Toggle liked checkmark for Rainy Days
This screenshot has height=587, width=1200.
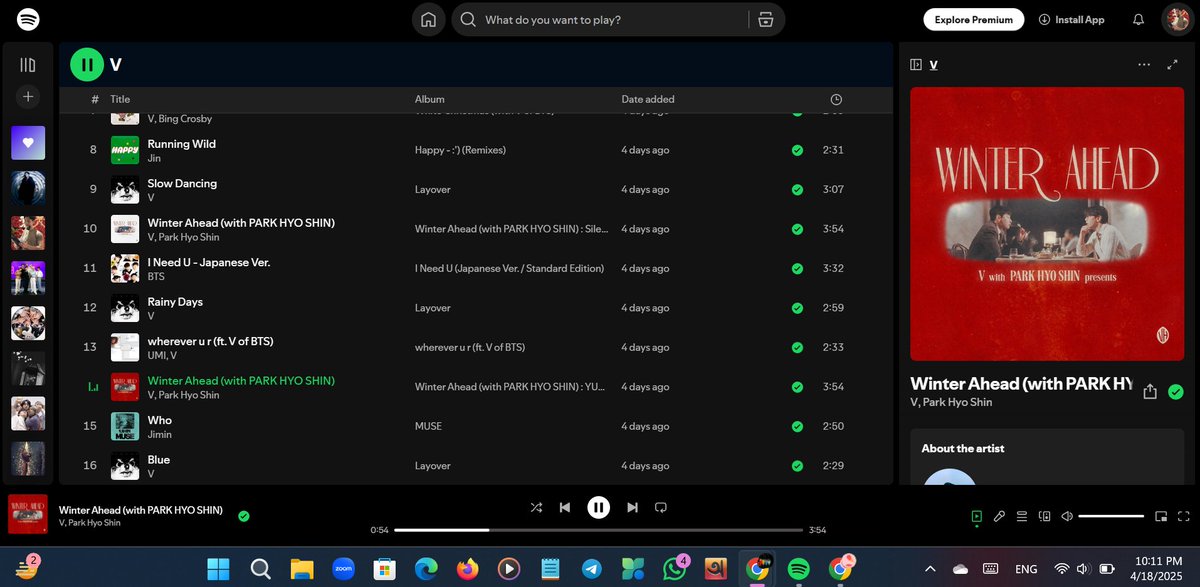tap(797, 308)
